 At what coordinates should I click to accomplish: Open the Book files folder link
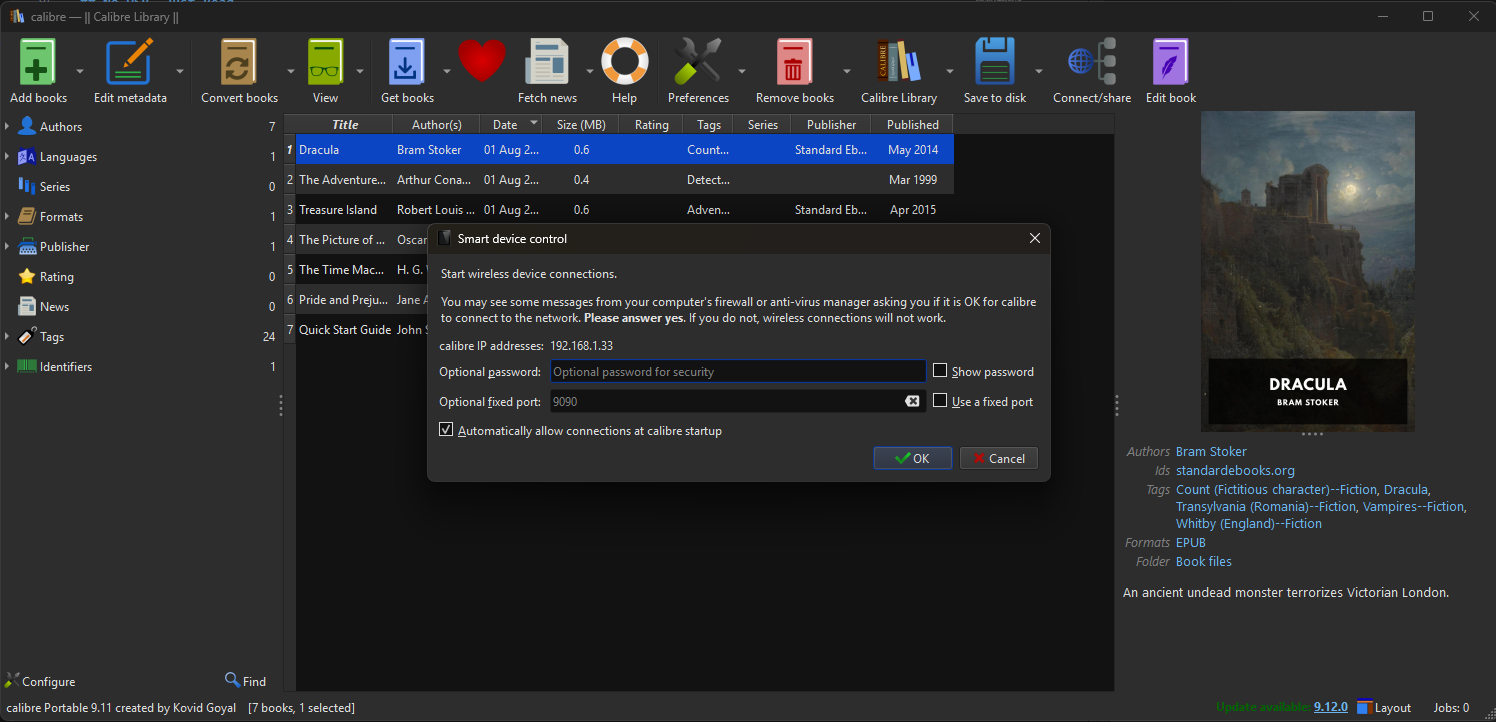click(1204, 561)
